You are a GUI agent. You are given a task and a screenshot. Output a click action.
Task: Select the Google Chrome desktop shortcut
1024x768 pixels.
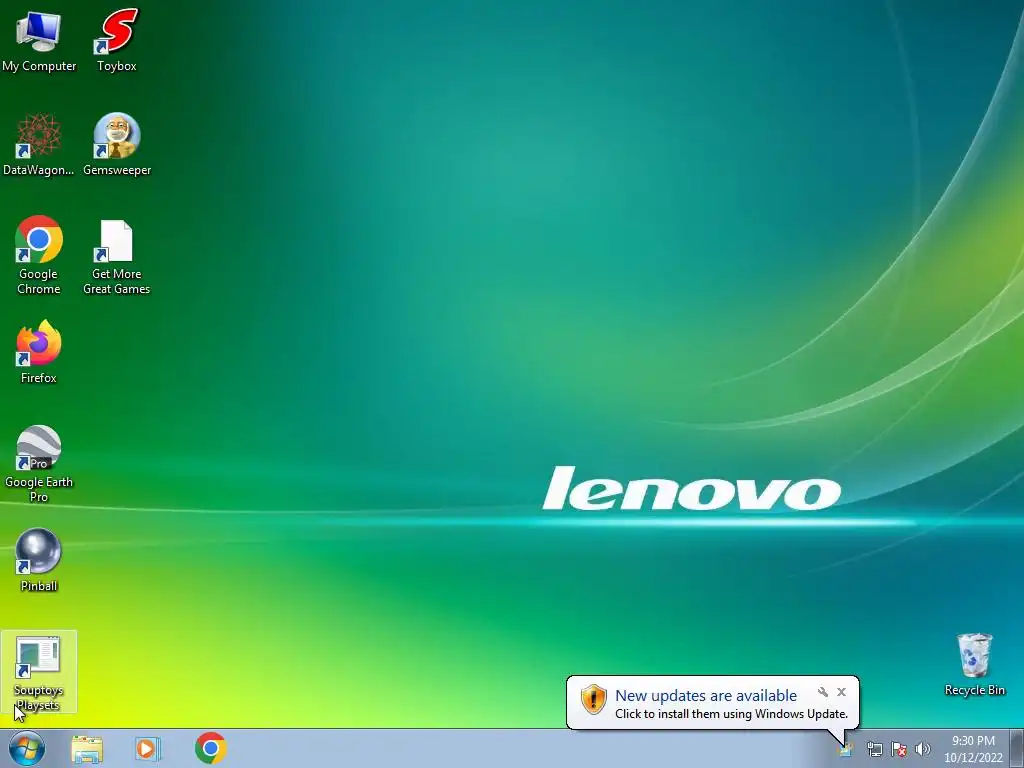click(x=39, y=255)
